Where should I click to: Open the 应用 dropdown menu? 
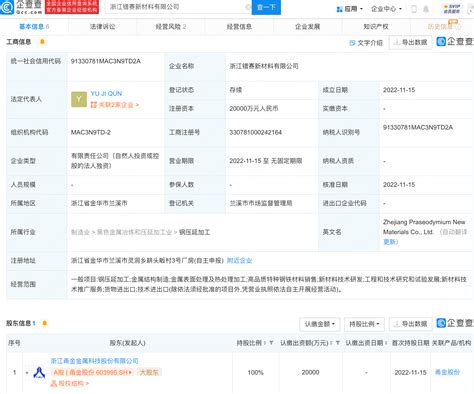350,9
